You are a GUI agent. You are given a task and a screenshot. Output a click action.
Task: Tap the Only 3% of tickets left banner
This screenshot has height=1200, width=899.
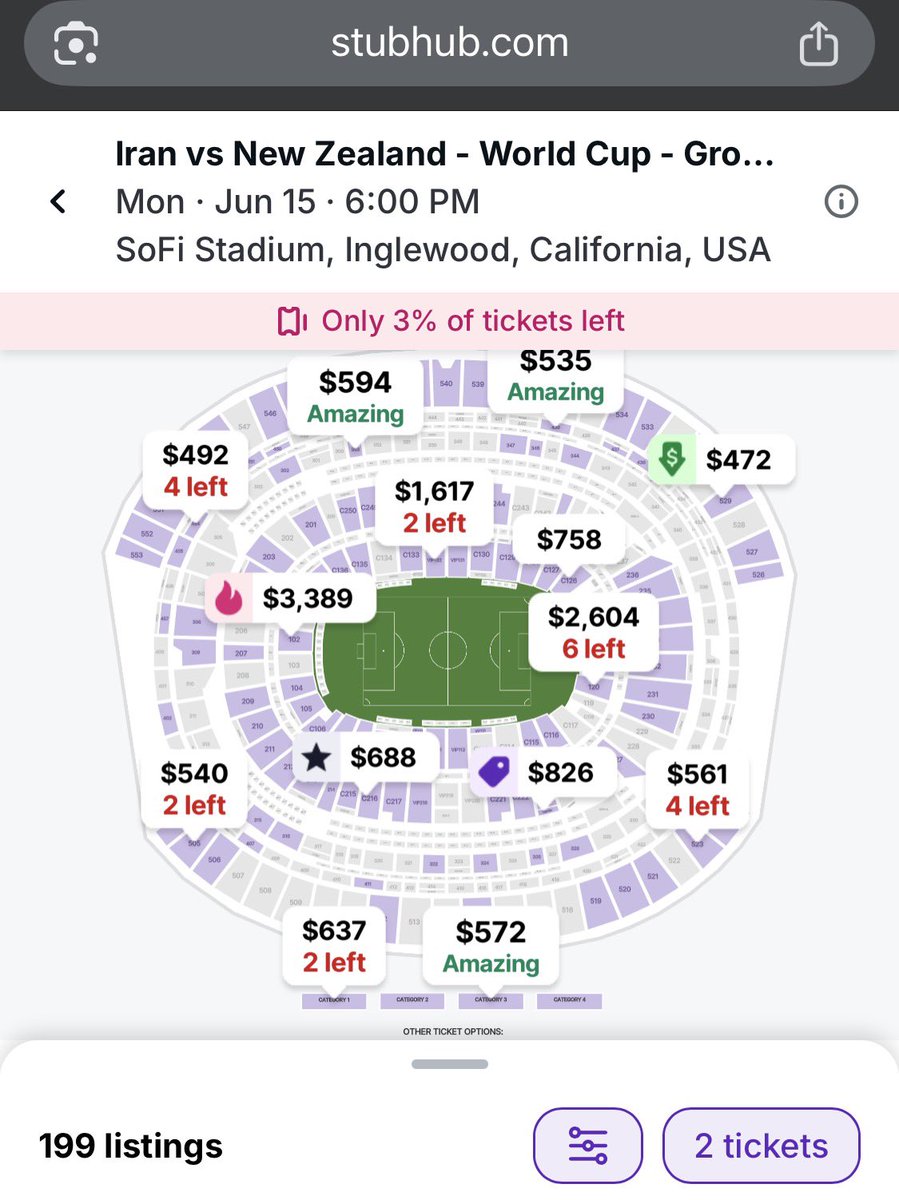[x=449, y=321]
